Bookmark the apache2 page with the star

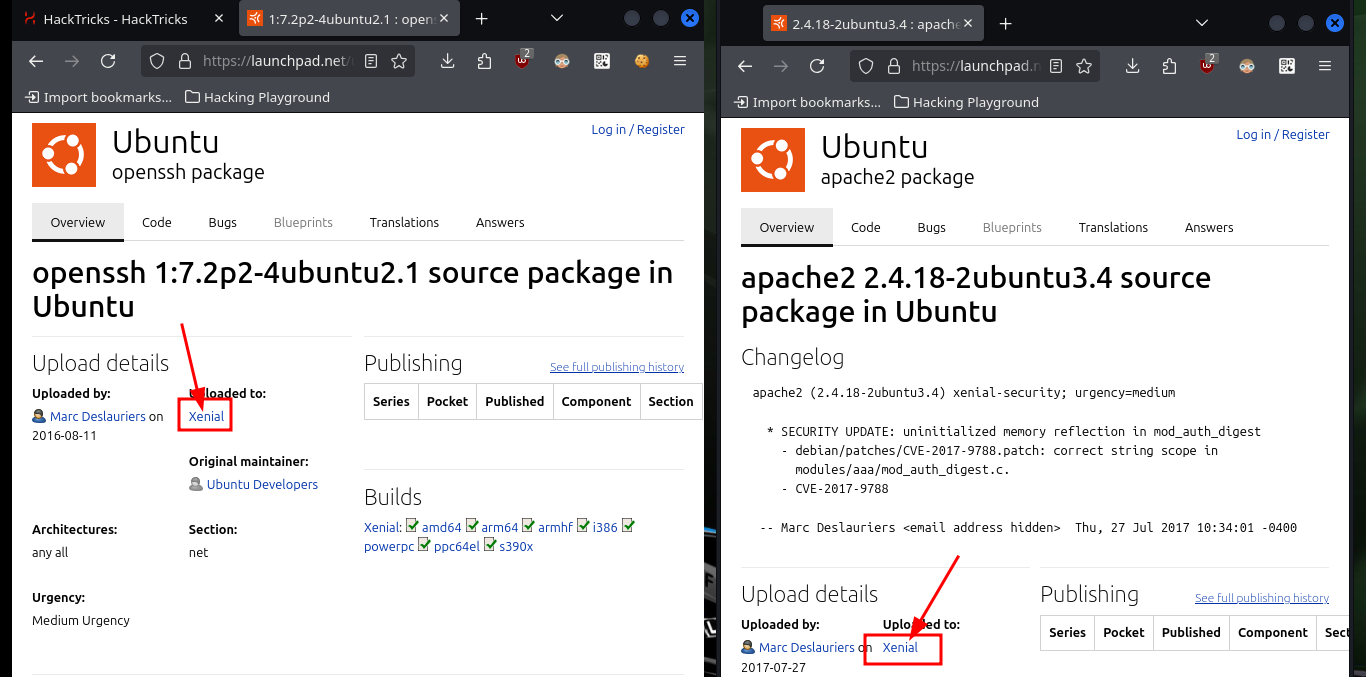pyautogui.click(x=1084, y=66)
